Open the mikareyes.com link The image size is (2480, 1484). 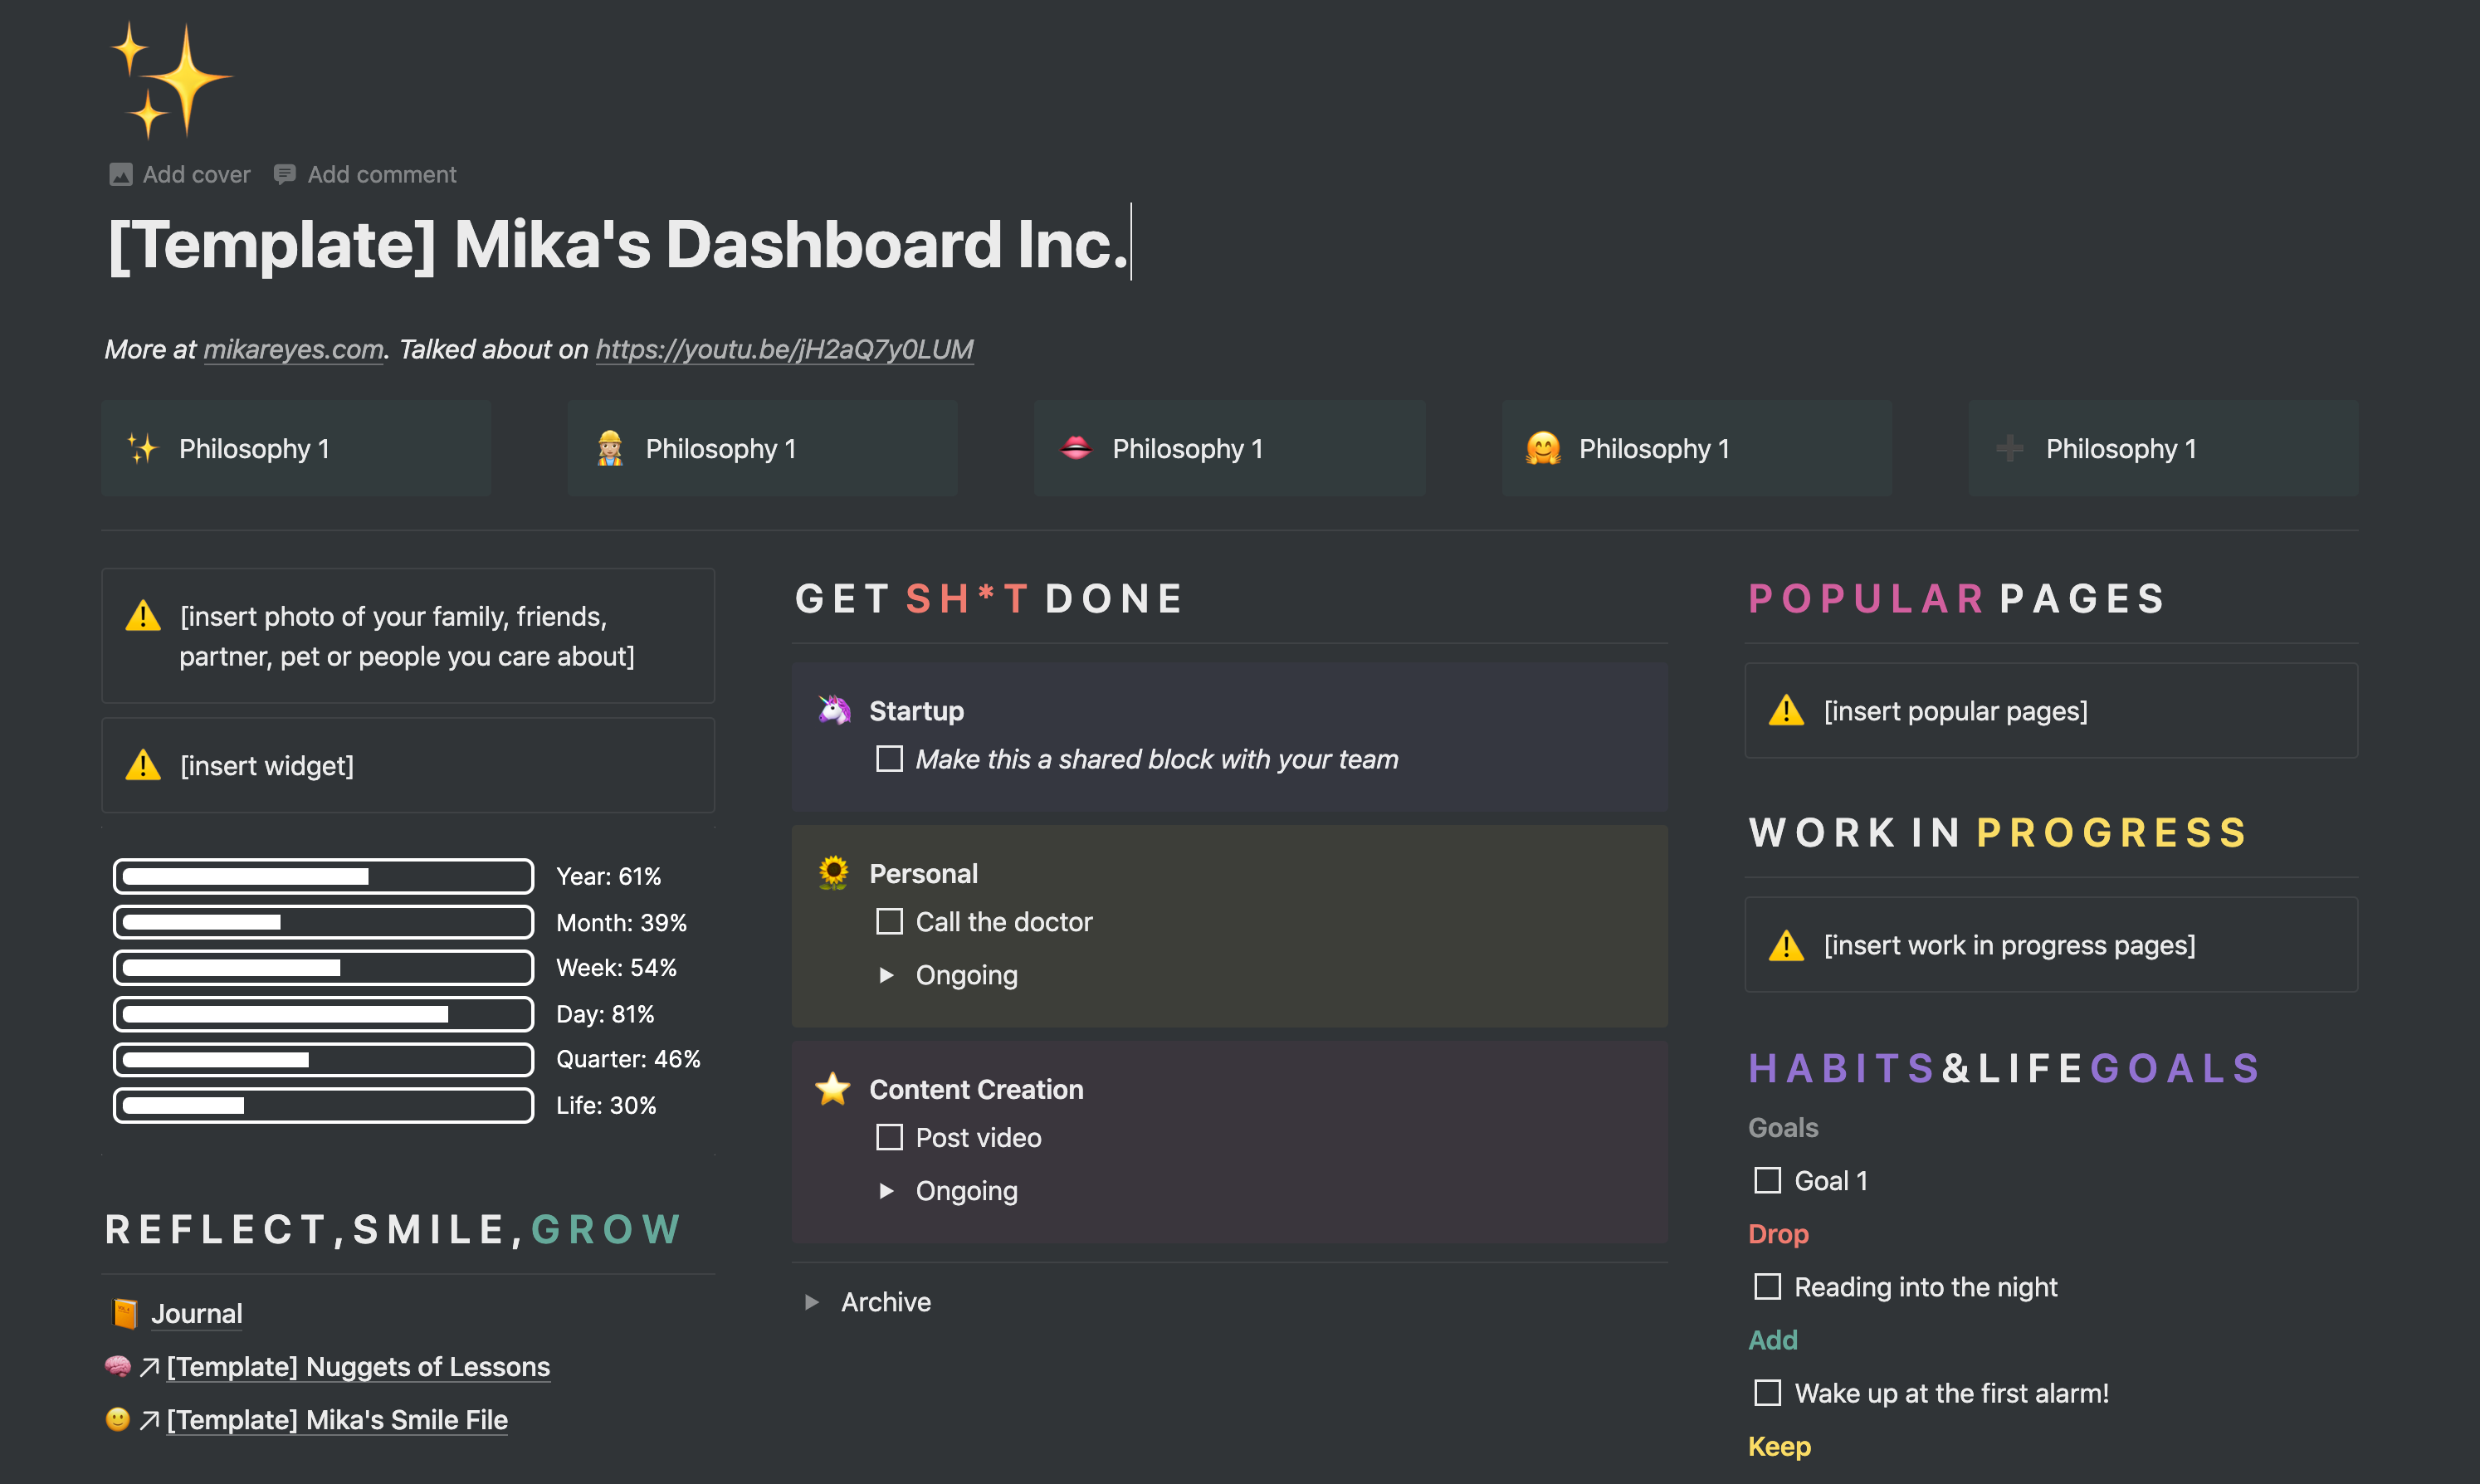(293, 349)
